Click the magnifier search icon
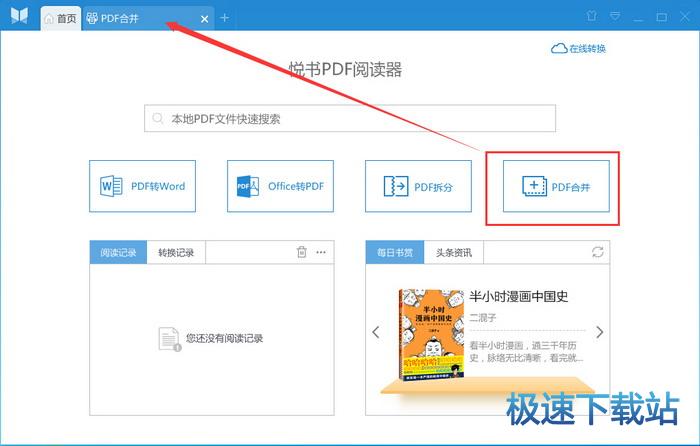The height and width of the screenshot is (446, 700). [x=157, y=118]
